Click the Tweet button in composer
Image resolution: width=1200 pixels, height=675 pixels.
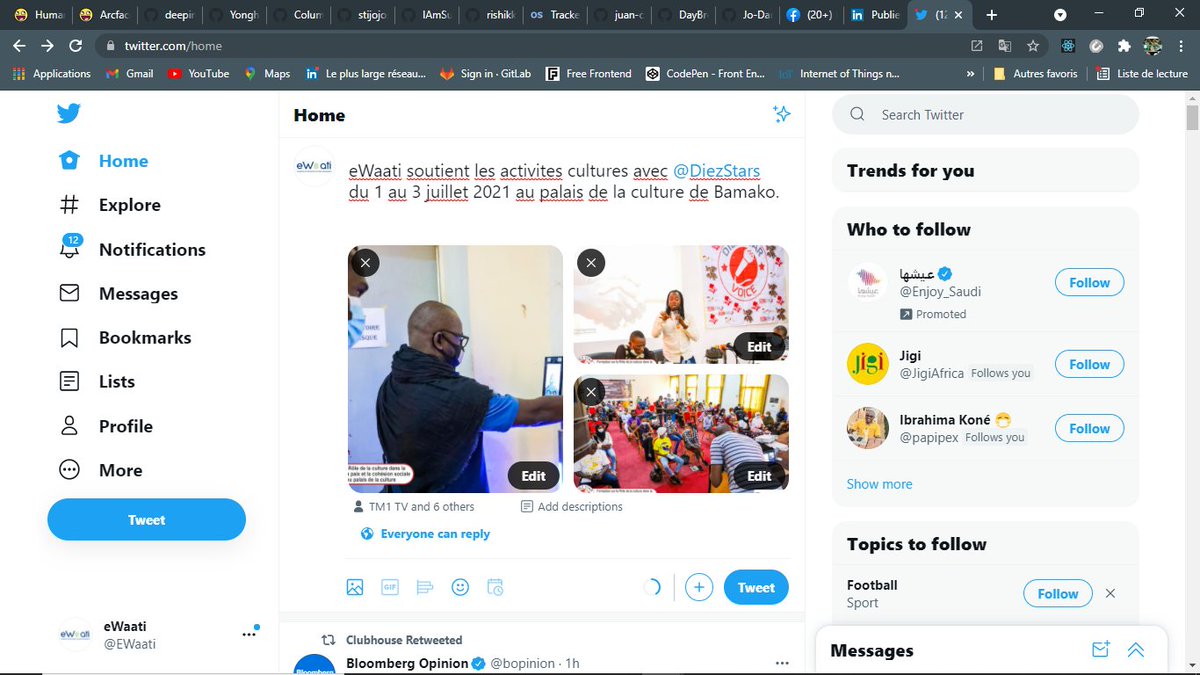tap(756, 587)
